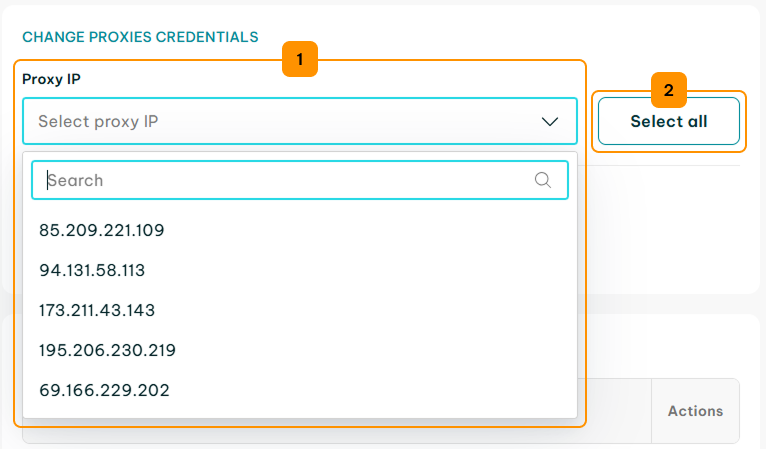Click the orange number 2 badge

tap(669, 90)
